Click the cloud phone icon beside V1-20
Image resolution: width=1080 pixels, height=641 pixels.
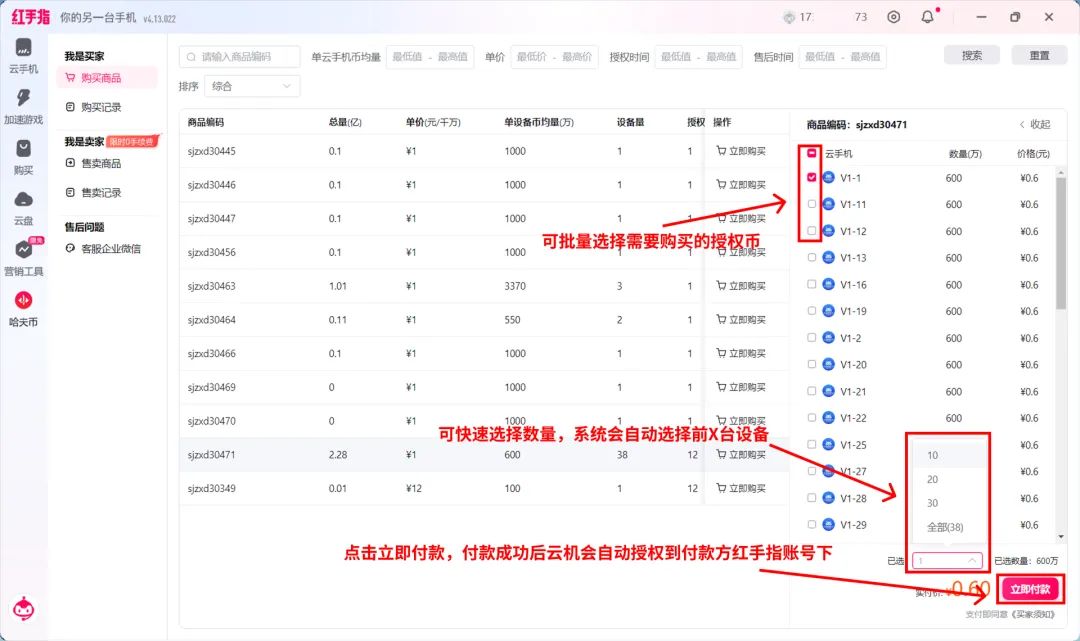[829, 364]
